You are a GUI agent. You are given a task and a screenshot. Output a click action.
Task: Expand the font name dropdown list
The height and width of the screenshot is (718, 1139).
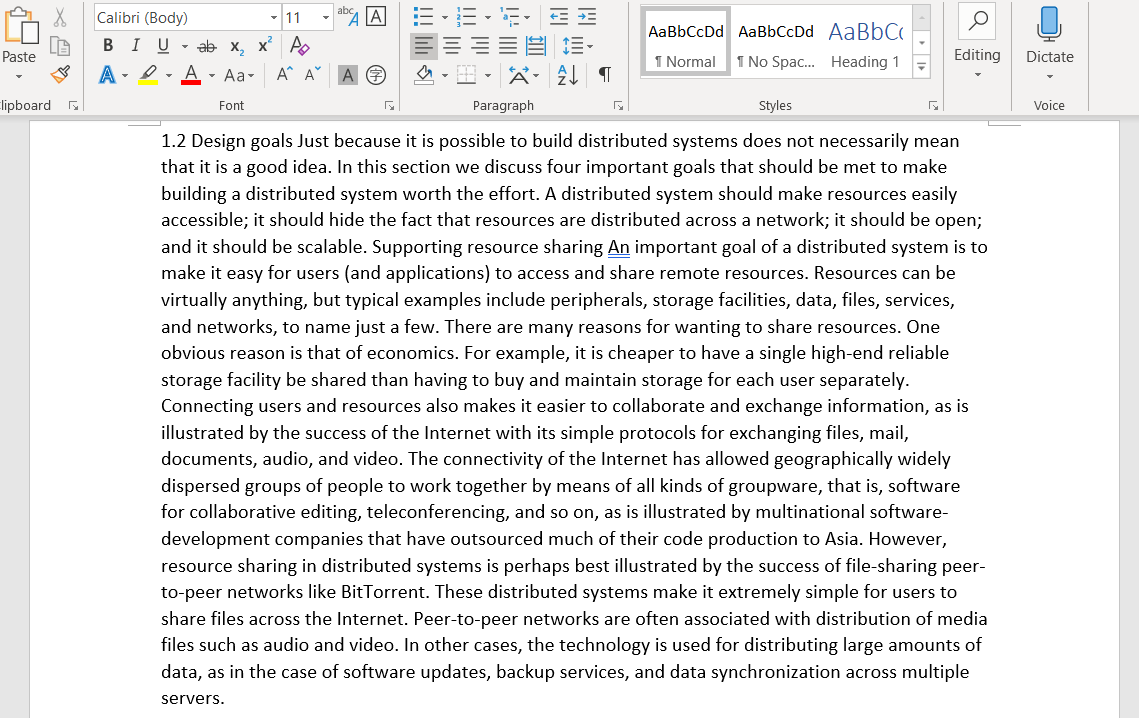274,17
